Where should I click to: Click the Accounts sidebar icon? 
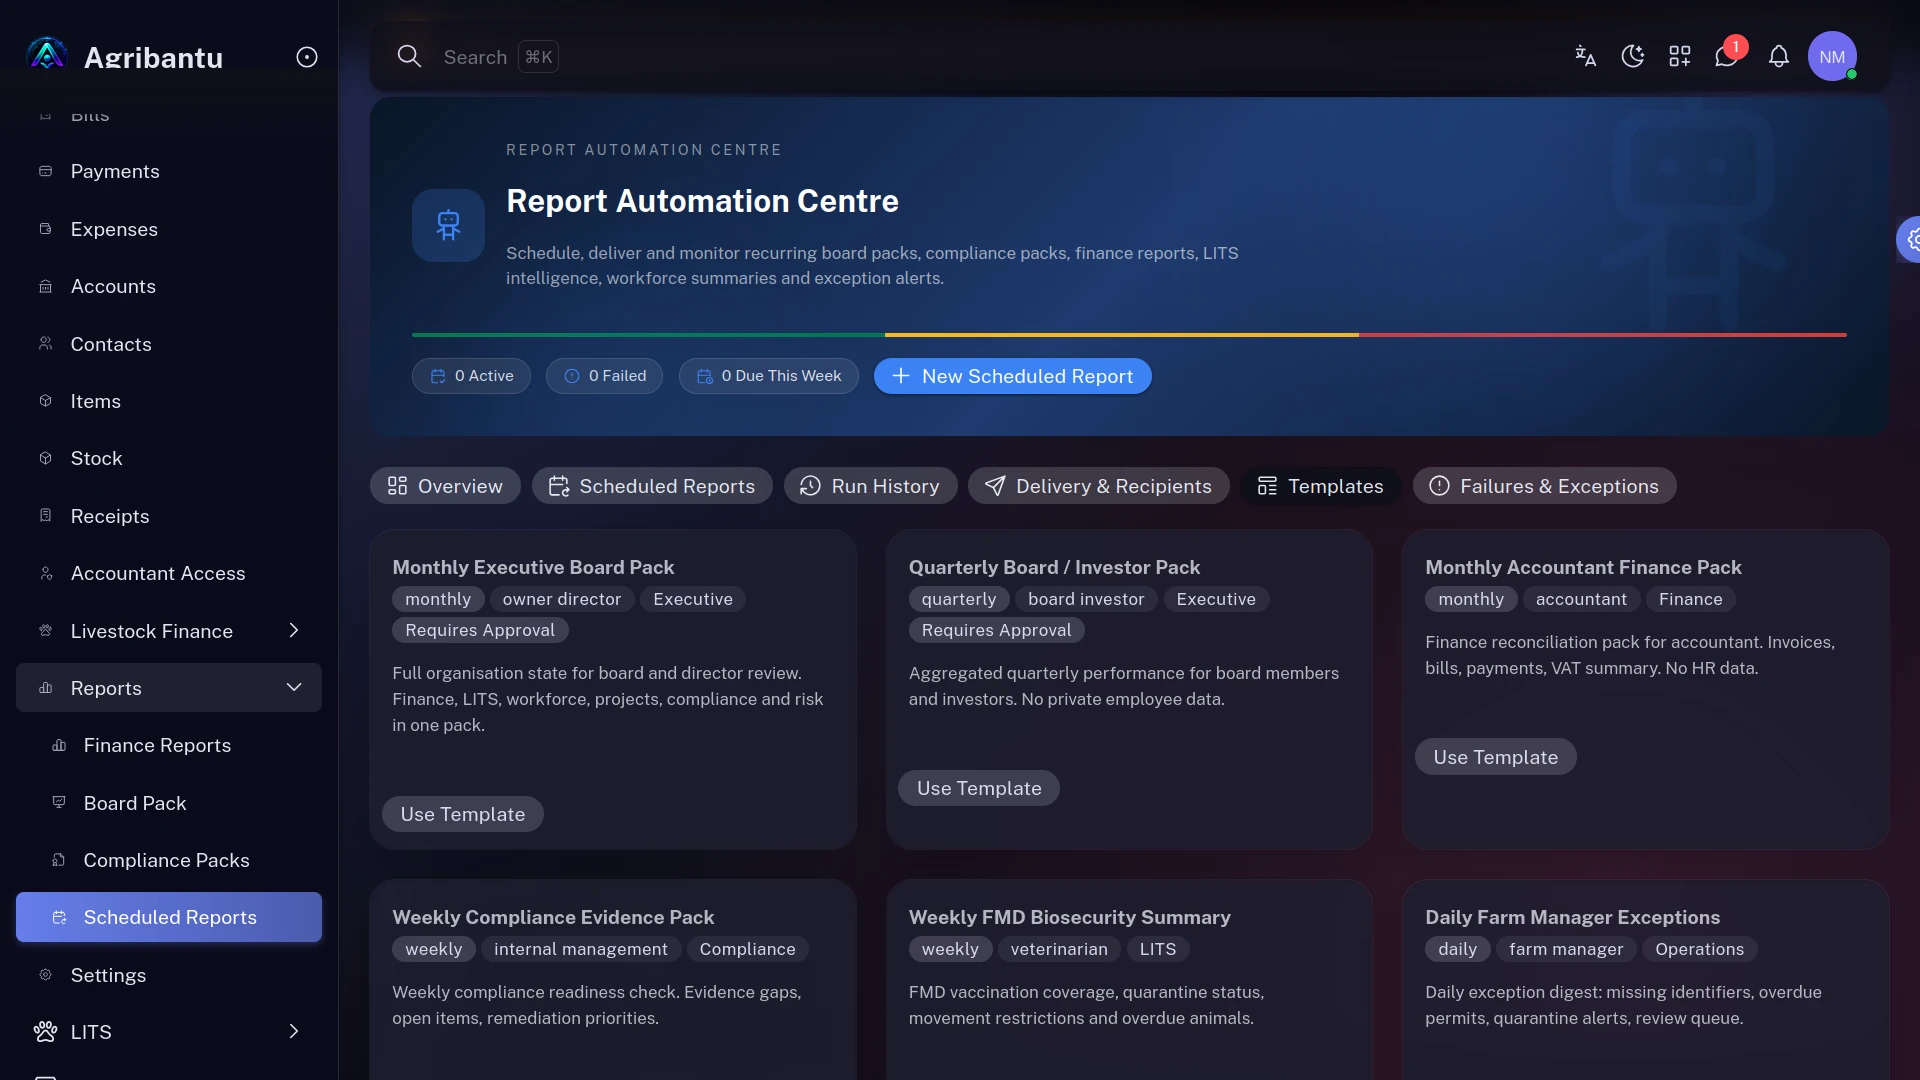pyautogui.click(x=45, y=286)
